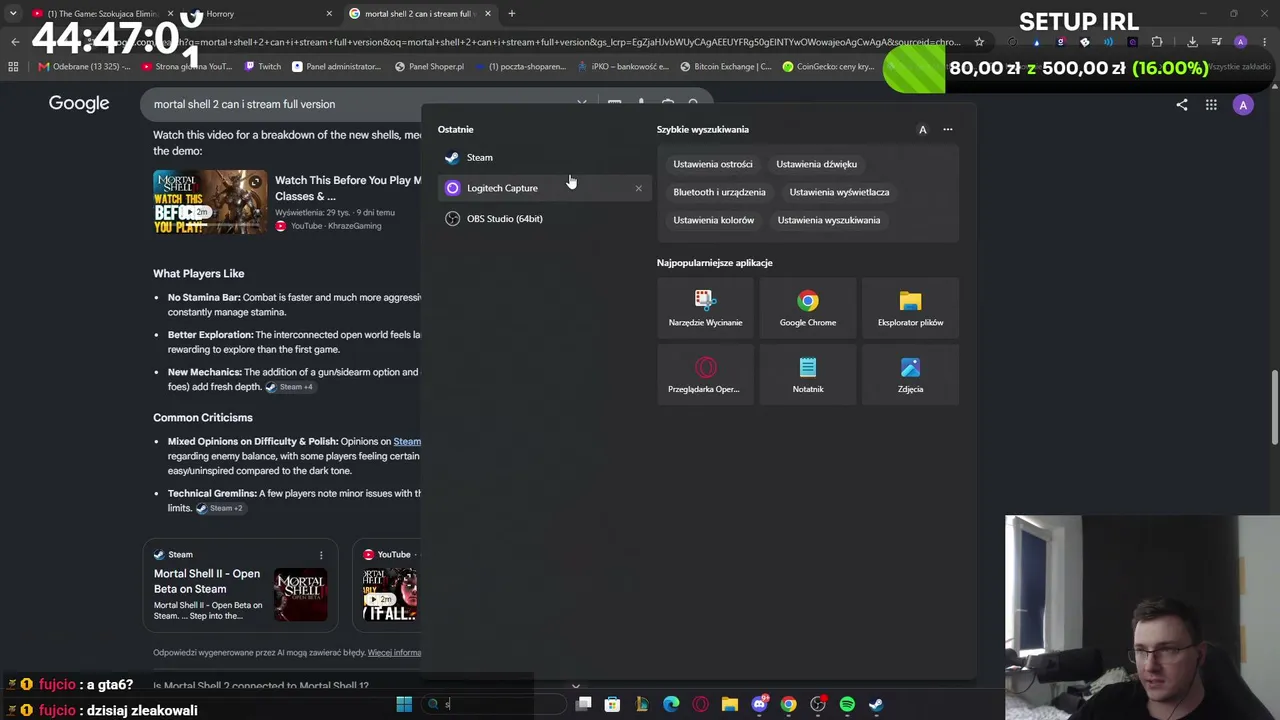Open OBS Studio from taskbar
The width and height of the screenshot is (1280, 720).
pyautogui.click(x=818, y=704)
